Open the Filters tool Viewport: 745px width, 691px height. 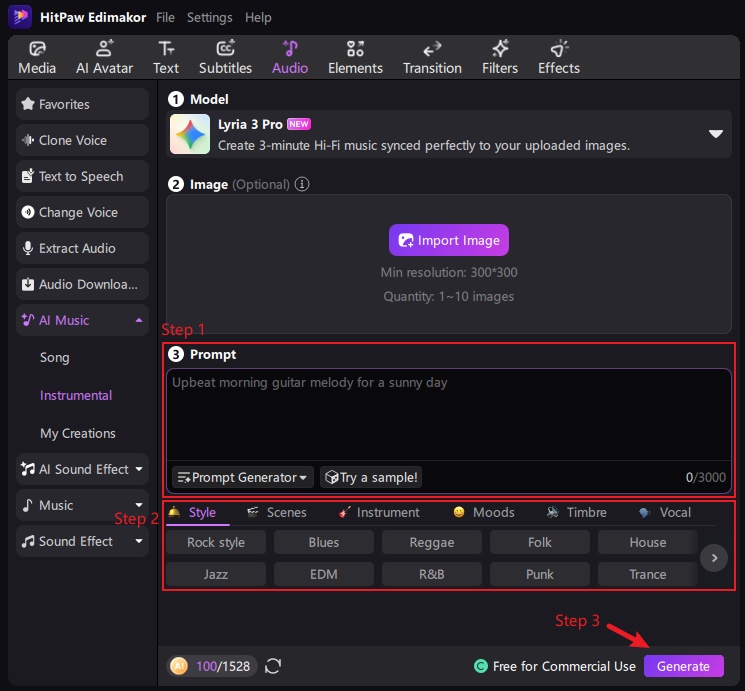(500, 58)
